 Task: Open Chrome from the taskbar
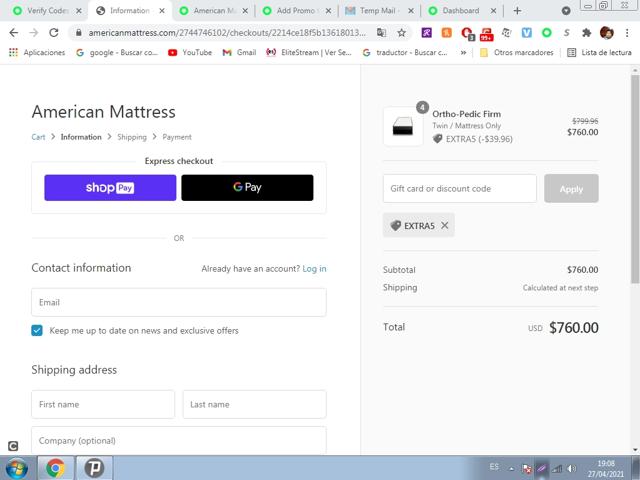click(x=56, y=468)
